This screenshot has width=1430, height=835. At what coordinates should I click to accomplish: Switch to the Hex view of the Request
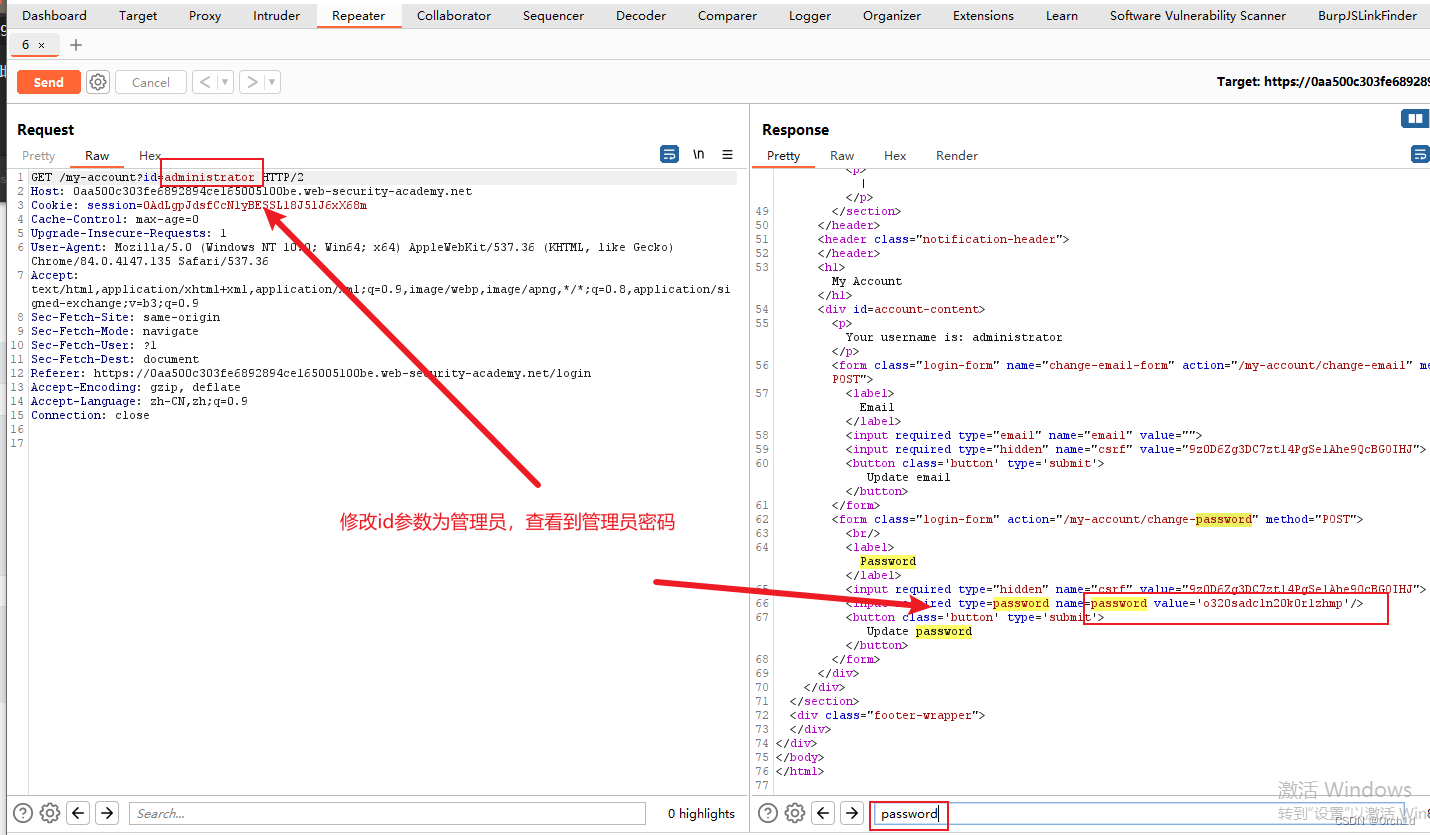pos(149,155)
